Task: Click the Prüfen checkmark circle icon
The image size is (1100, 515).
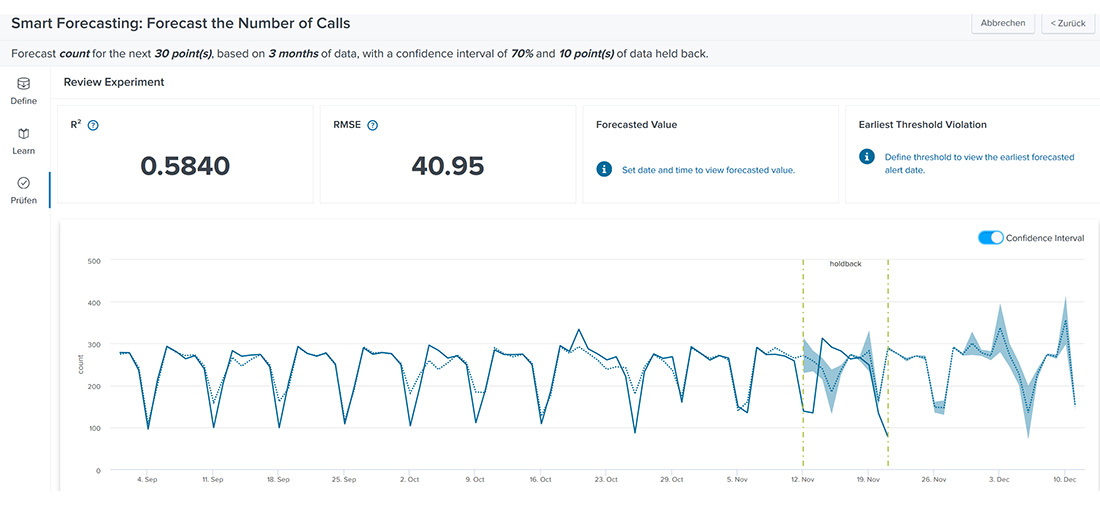Action: tap(24, 183)
